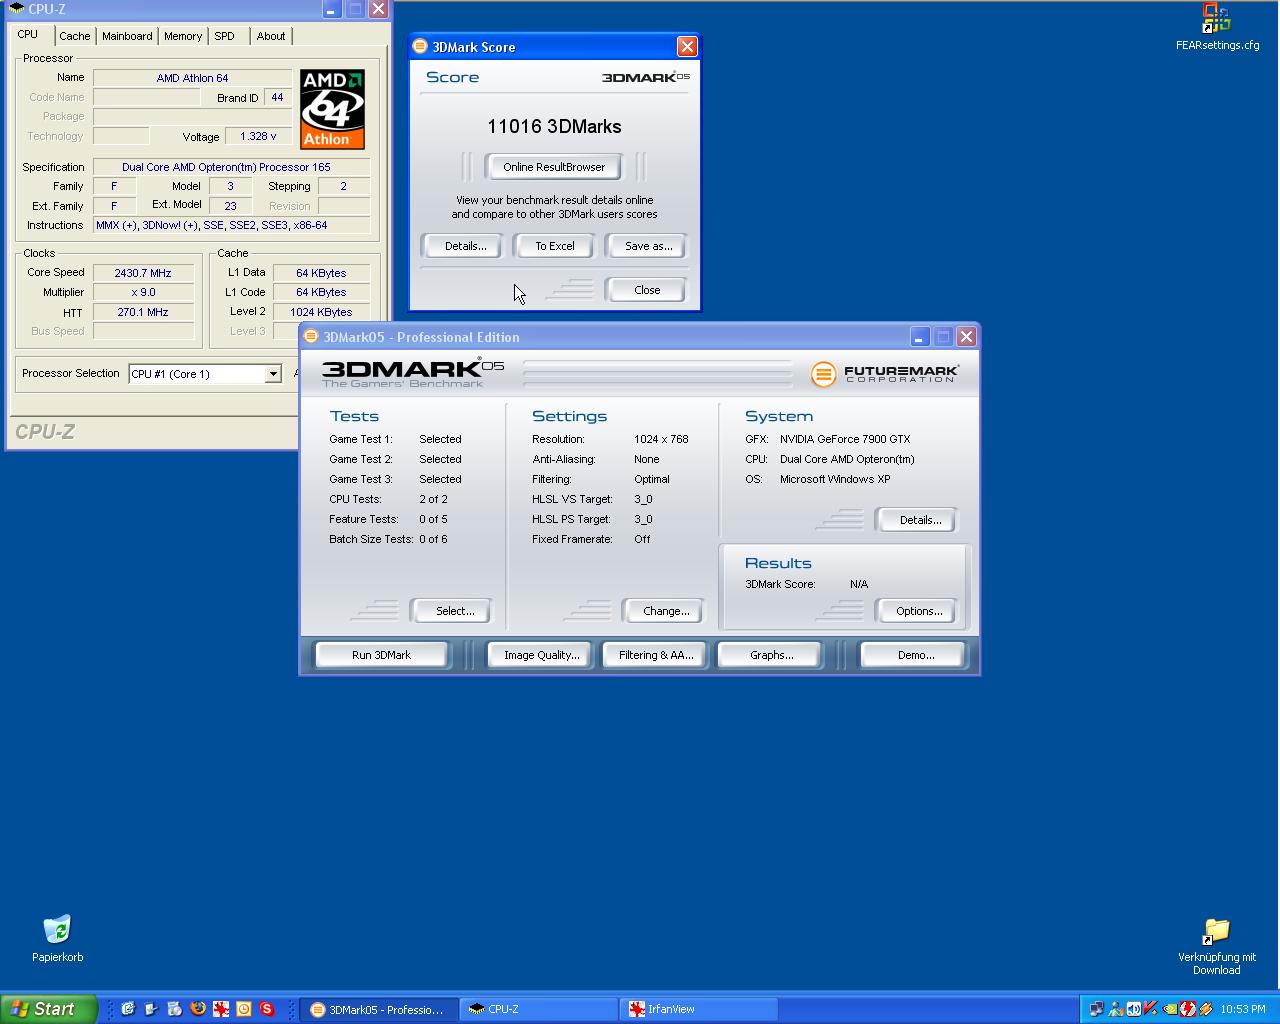The image size is (1280, 1024).
Task: Launch IrfanView from the quick launch bar
Action: click(221, 1009)
